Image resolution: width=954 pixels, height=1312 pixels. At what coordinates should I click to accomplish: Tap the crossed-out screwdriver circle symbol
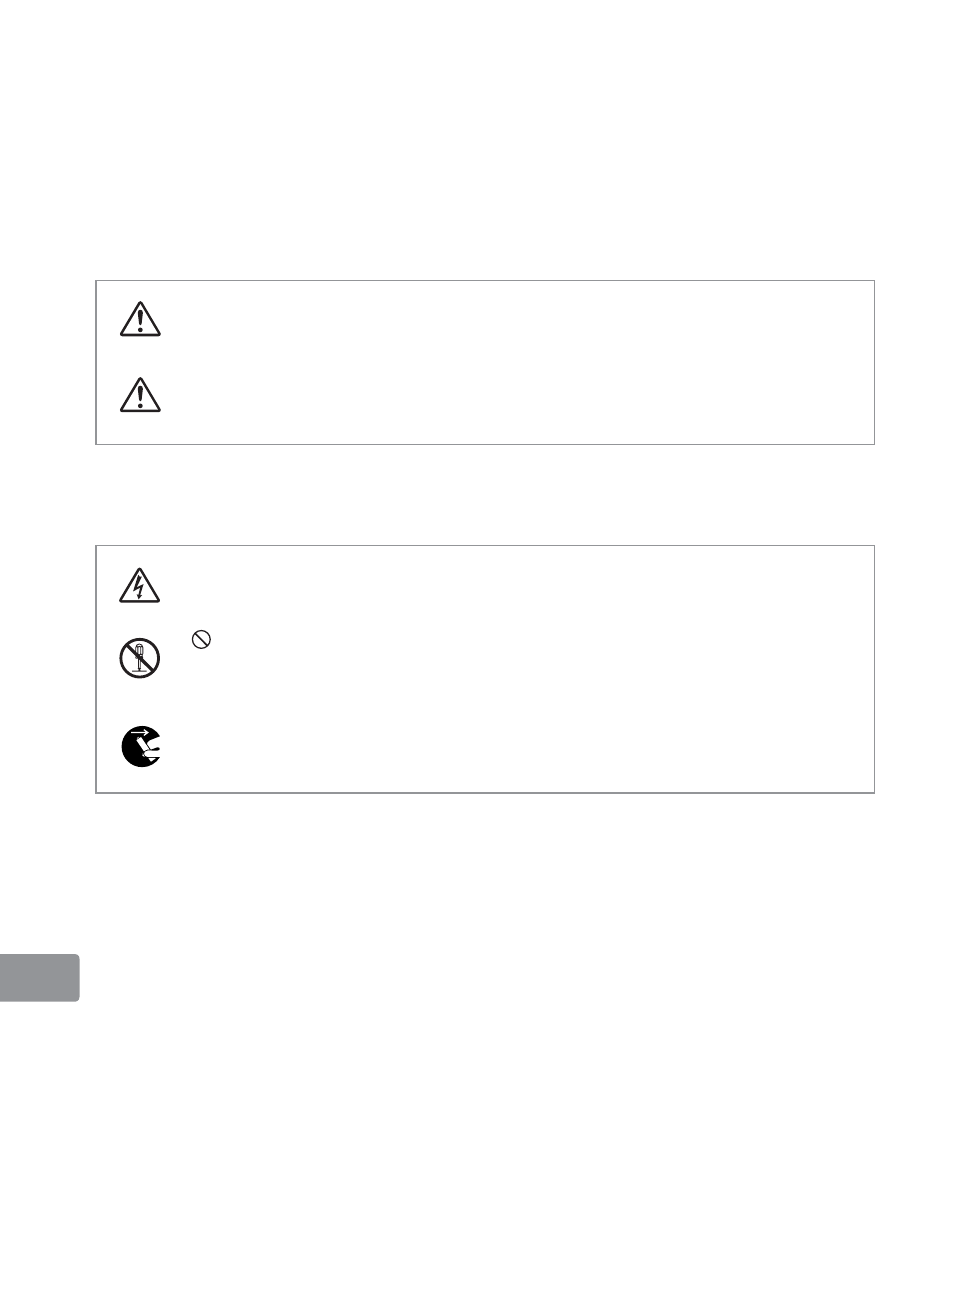(x=139, y=659)
